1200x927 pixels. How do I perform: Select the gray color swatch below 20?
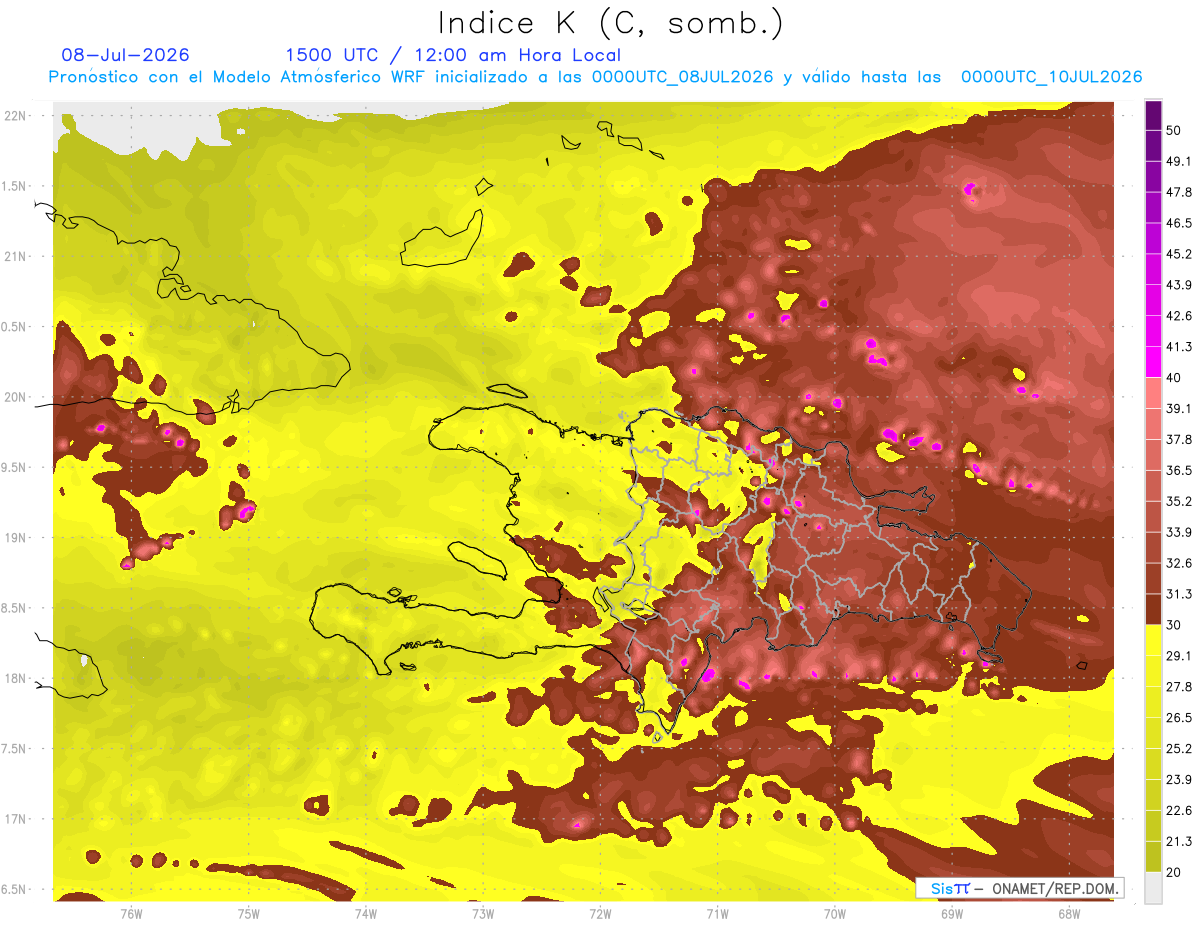click(1154, 888)
